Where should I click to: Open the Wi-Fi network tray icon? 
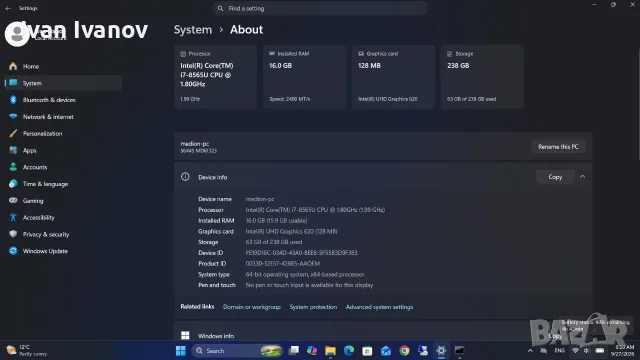click(x=575, y=351)
